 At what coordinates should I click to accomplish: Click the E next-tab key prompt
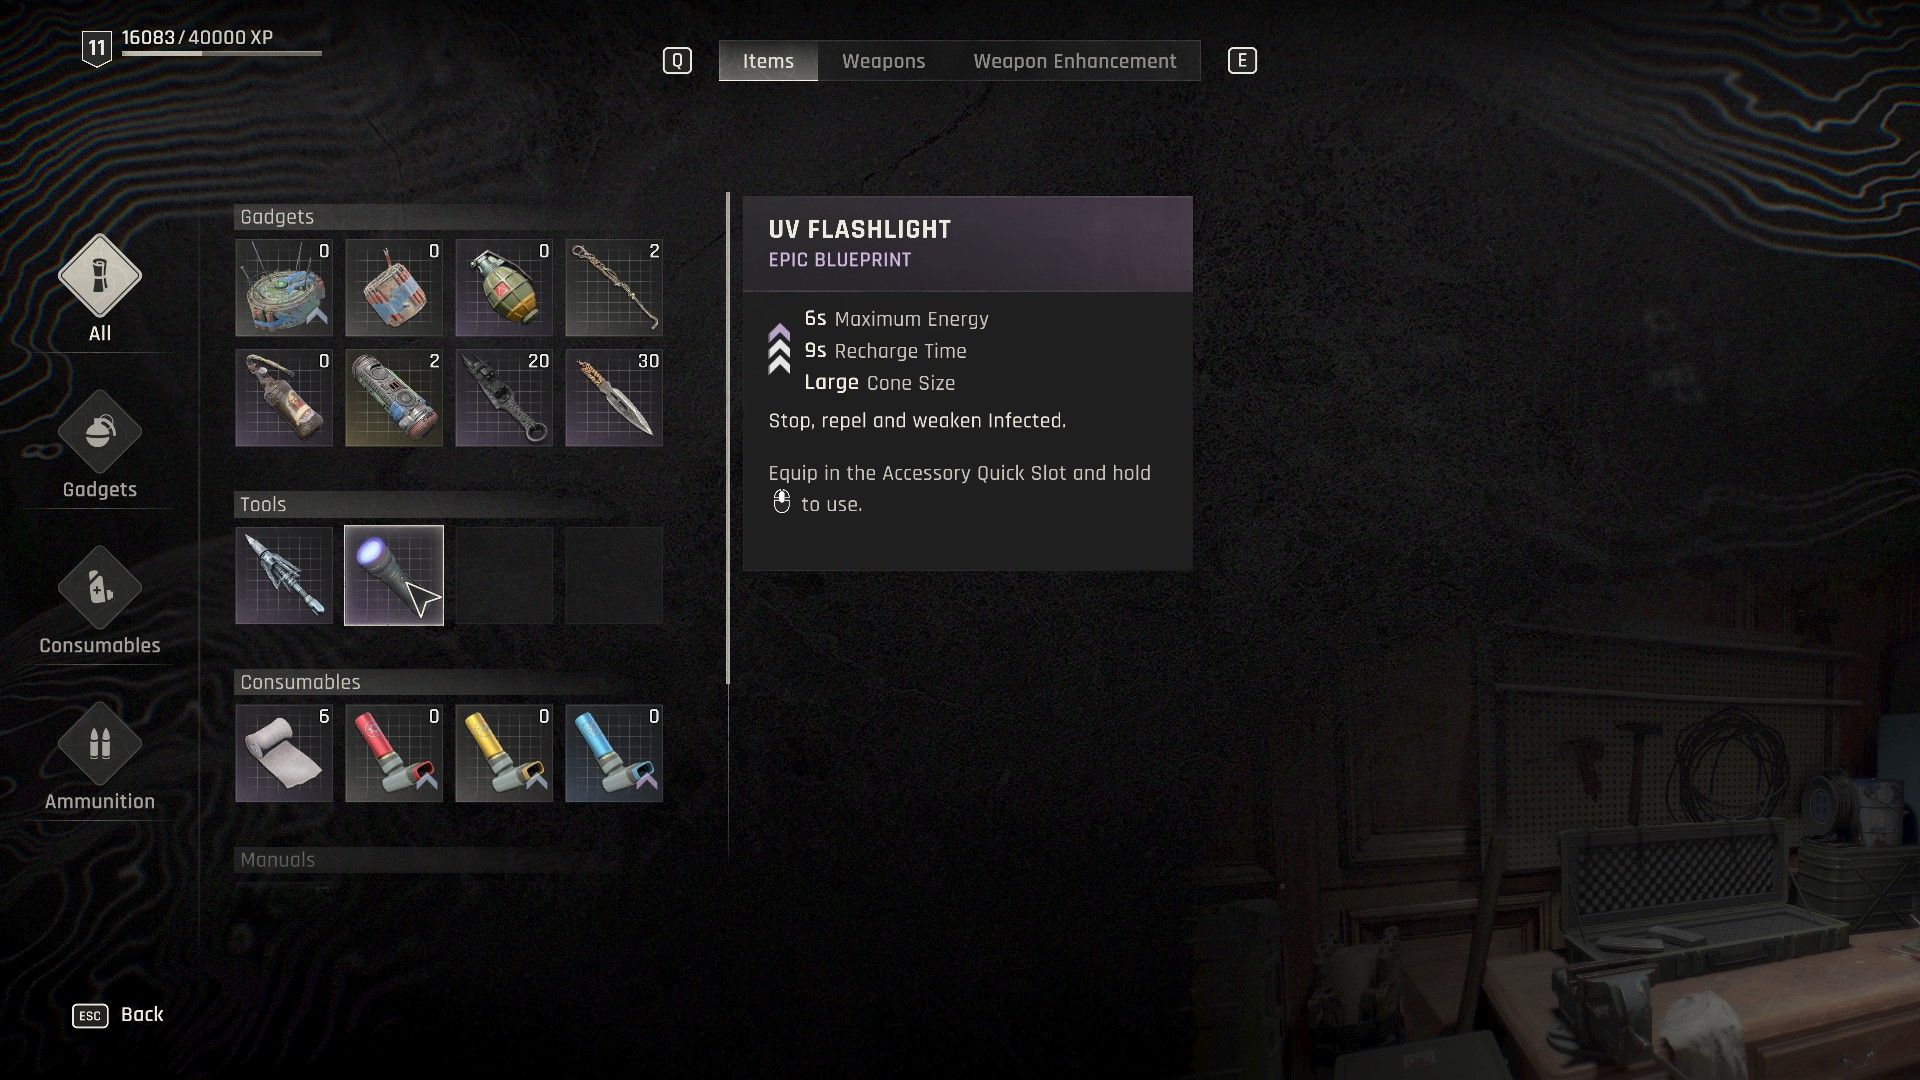click(1242, 61)
